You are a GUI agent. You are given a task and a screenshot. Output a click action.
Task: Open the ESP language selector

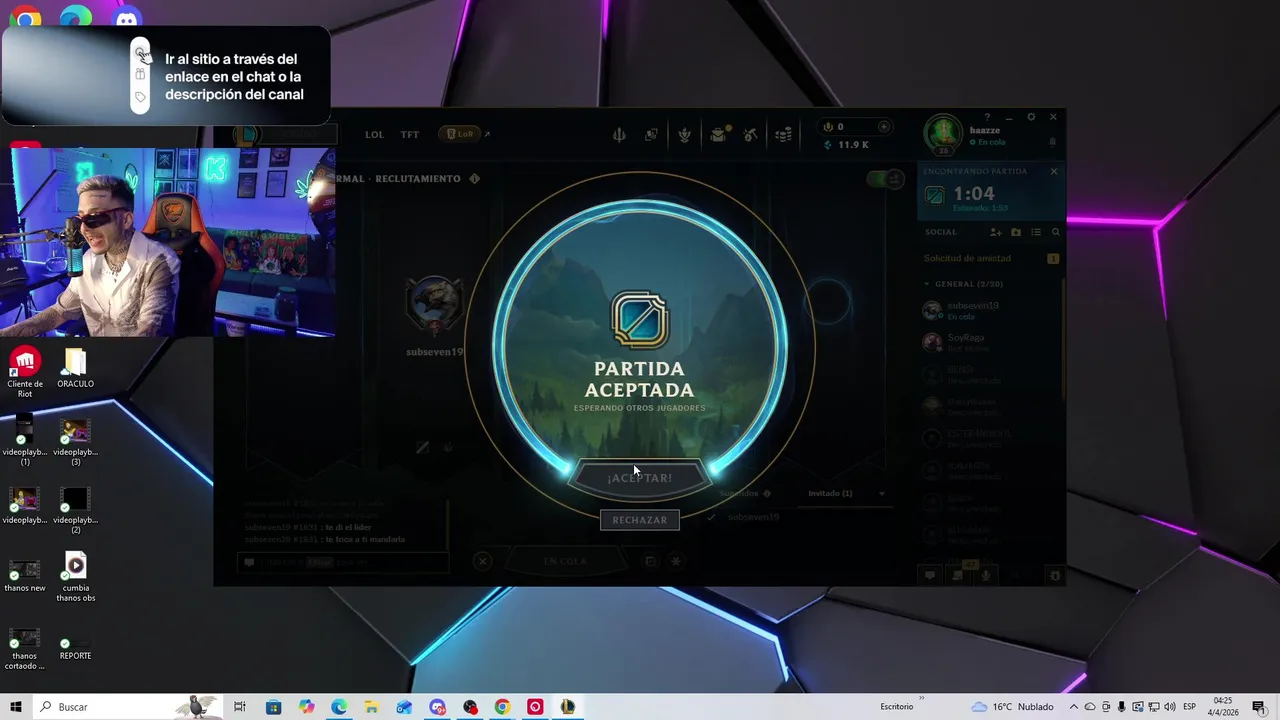point(1190,707)
